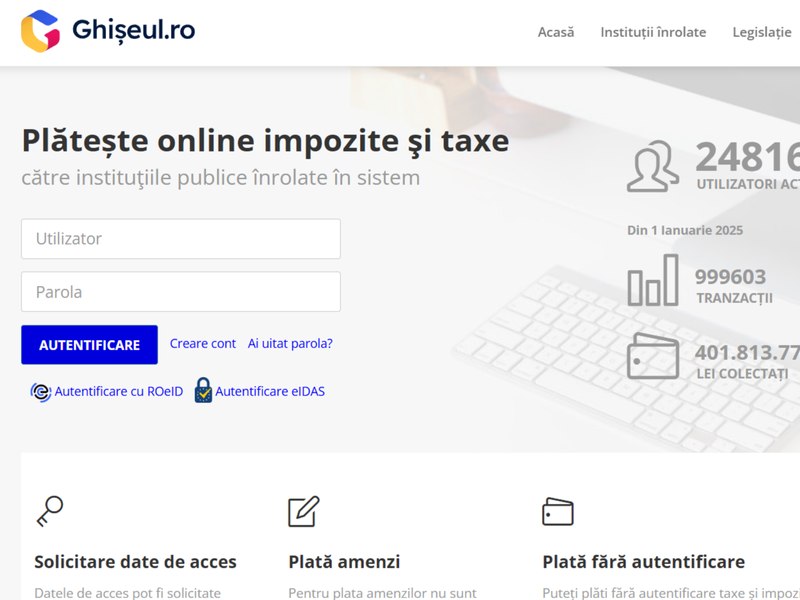800x600 pixels.
Task: Click the wallet icon beside LEI COLECTAȚI
Action: coord(653,356)
